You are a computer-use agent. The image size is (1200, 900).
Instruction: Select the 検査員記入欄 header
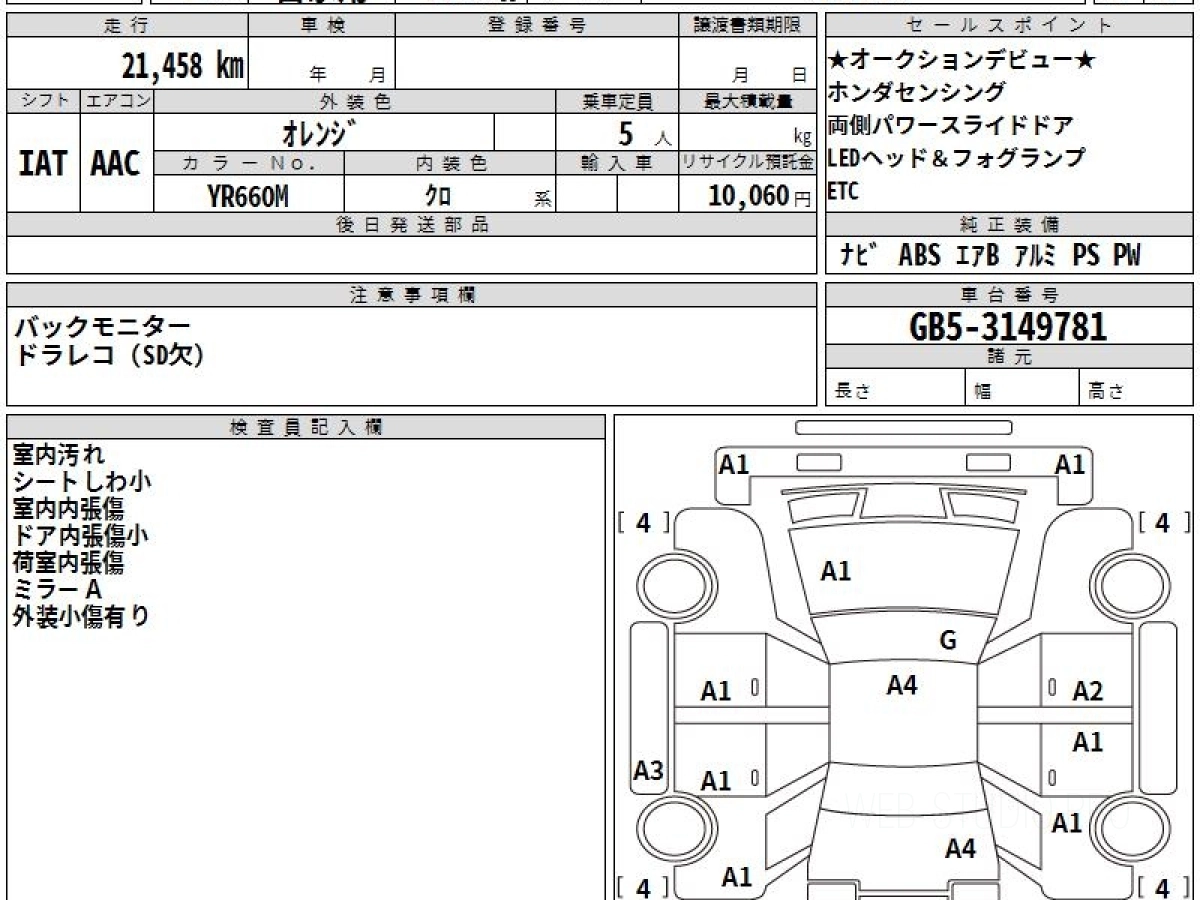[306, 426]
